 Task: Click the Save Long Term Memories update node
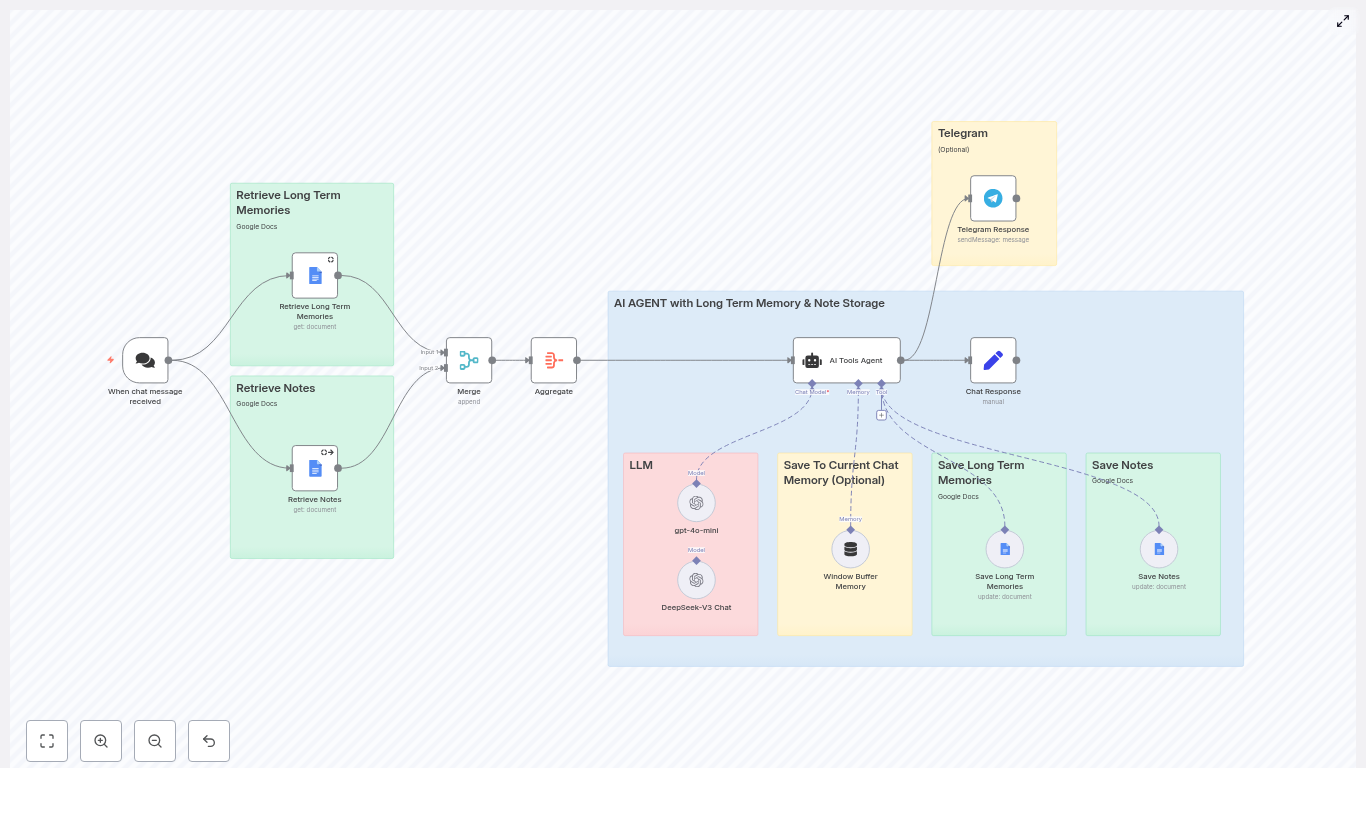pyautogui.click(x=1004, y=548)
